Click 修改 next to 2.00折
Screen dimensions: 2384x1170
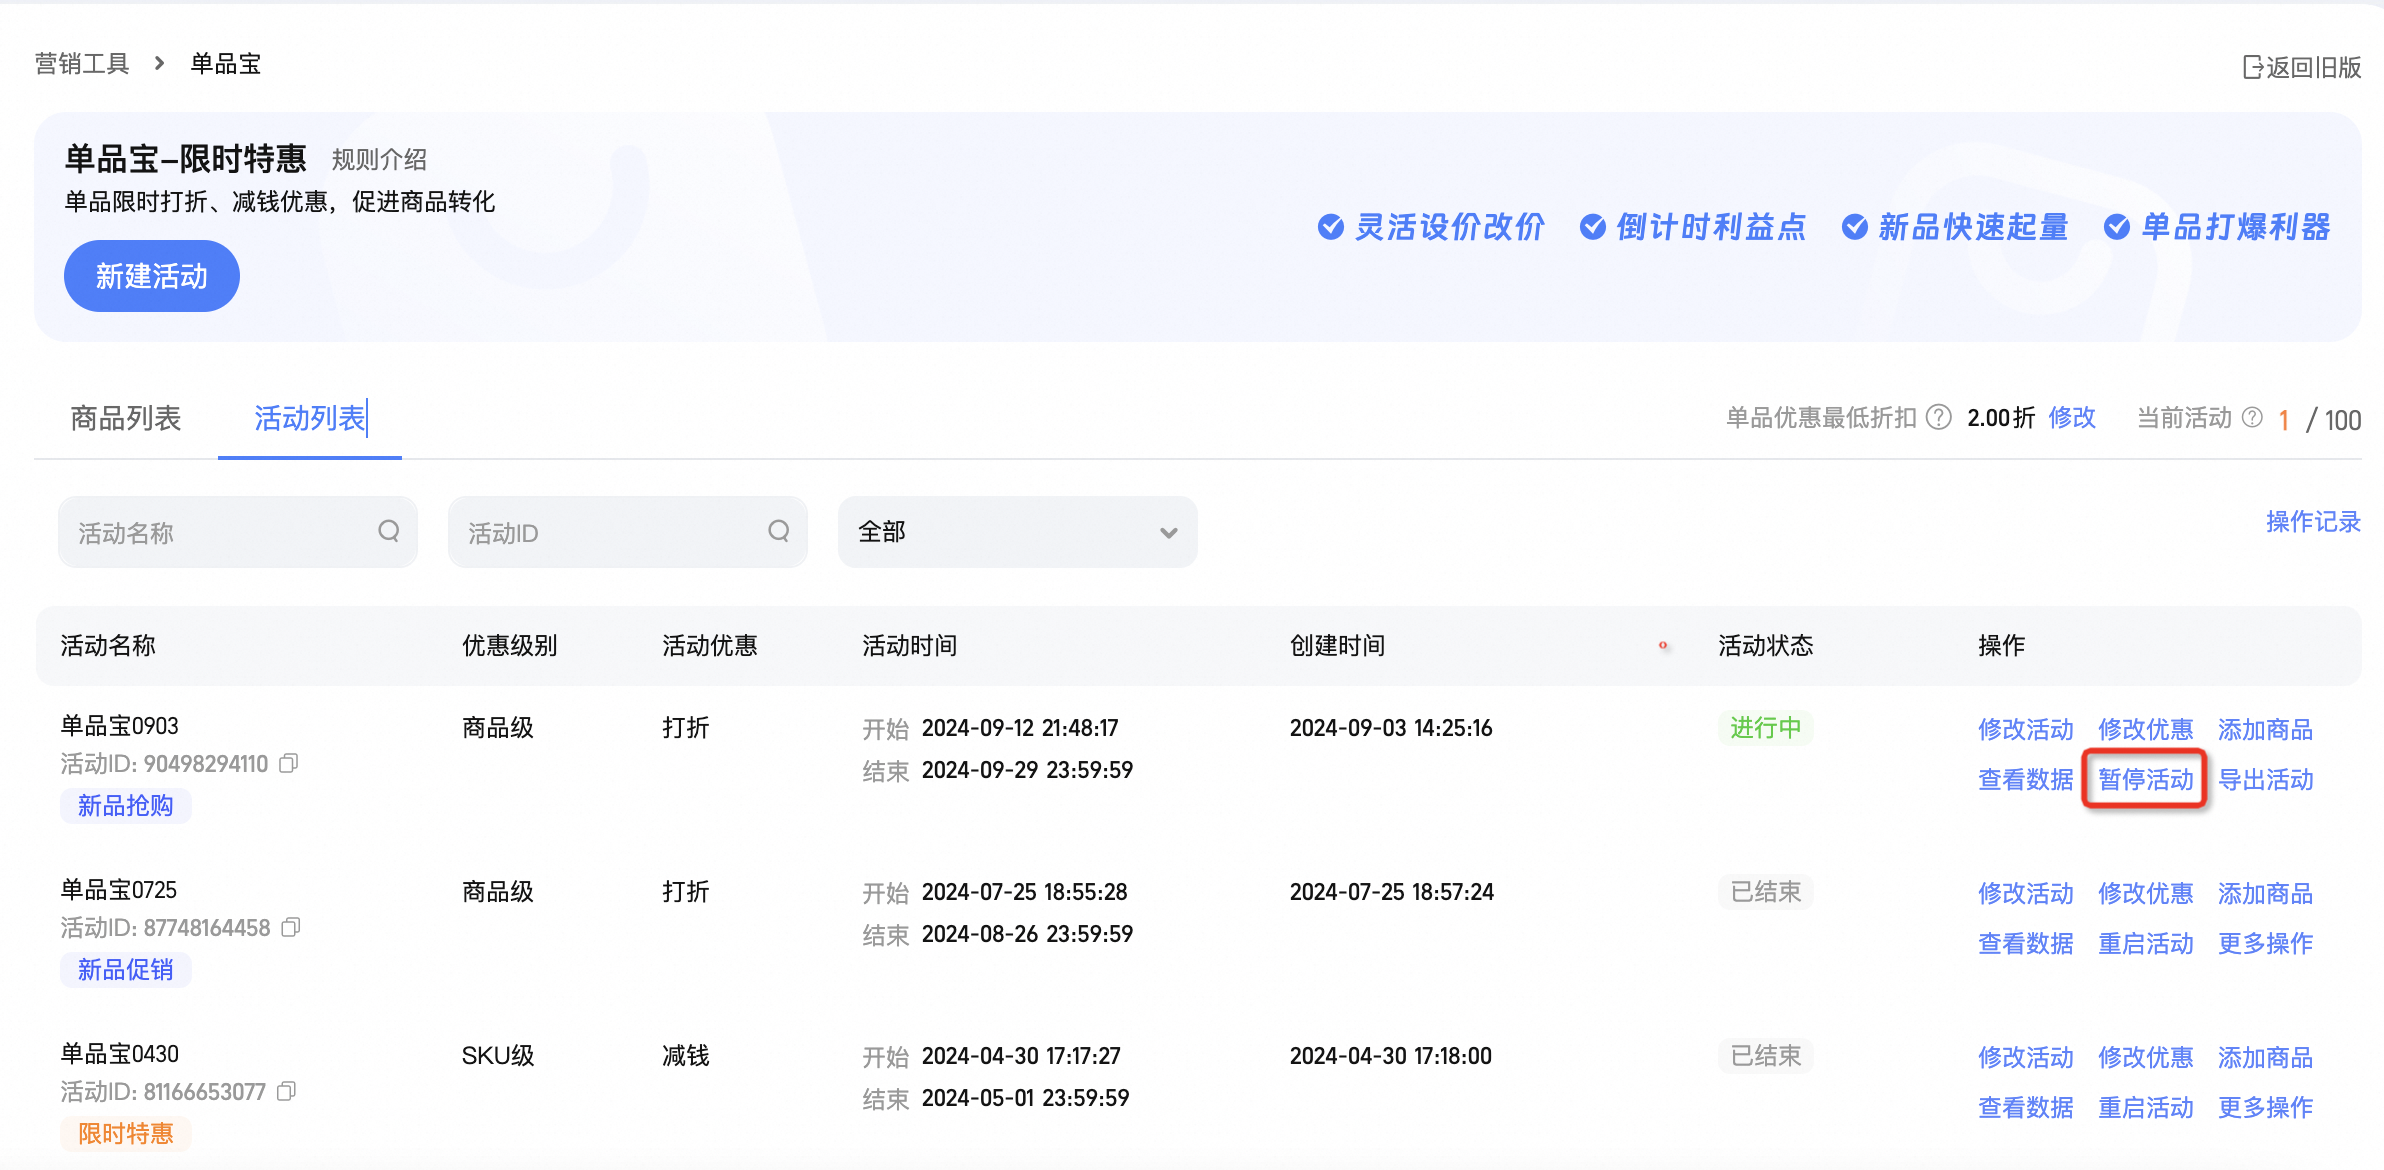click(2072, 417)
